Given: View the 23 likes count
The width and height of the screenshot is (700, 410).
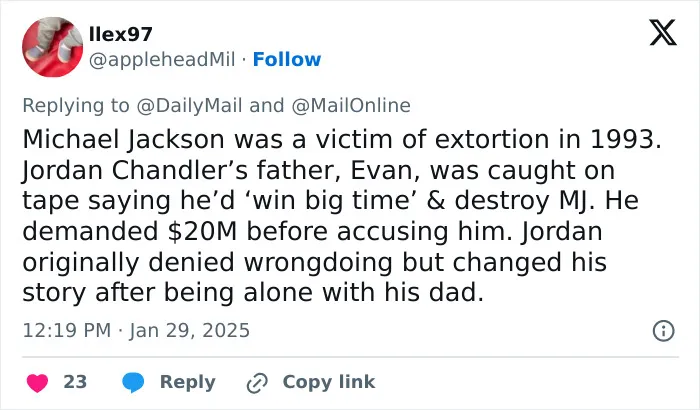Looking at the screenshot, I should pos(75,382).
